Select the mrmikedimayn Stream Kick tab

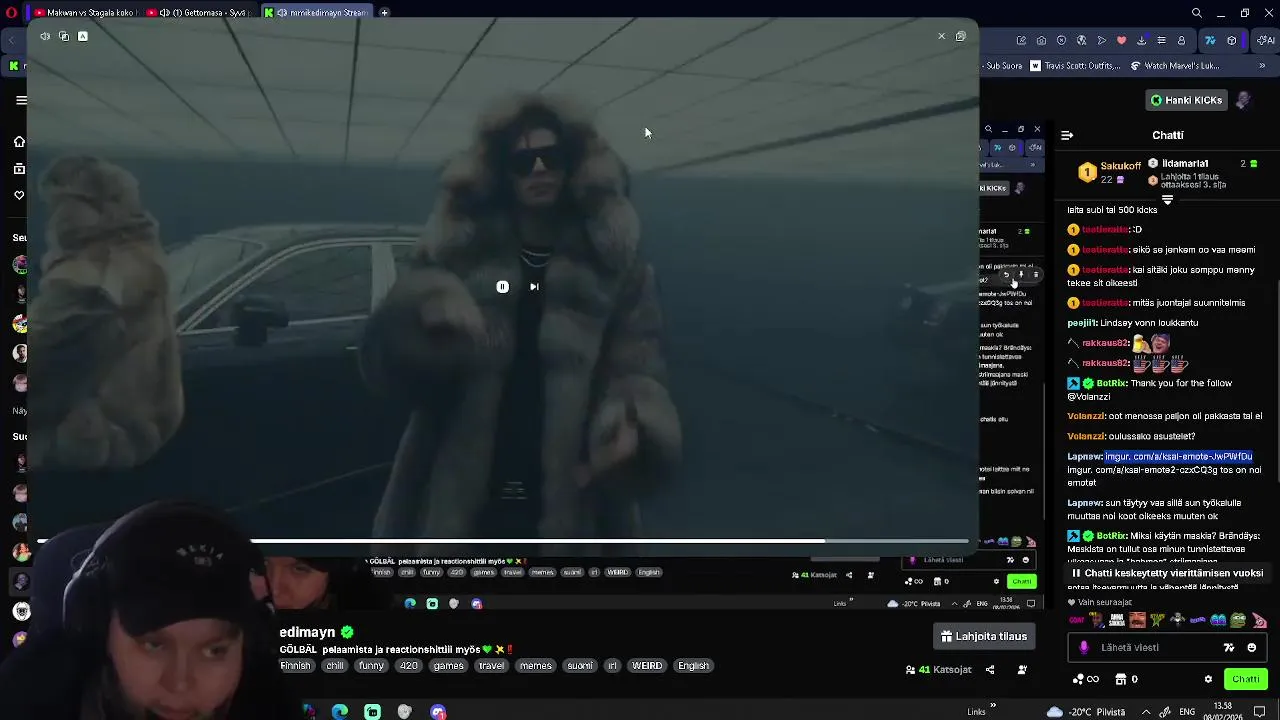(316, 13)
